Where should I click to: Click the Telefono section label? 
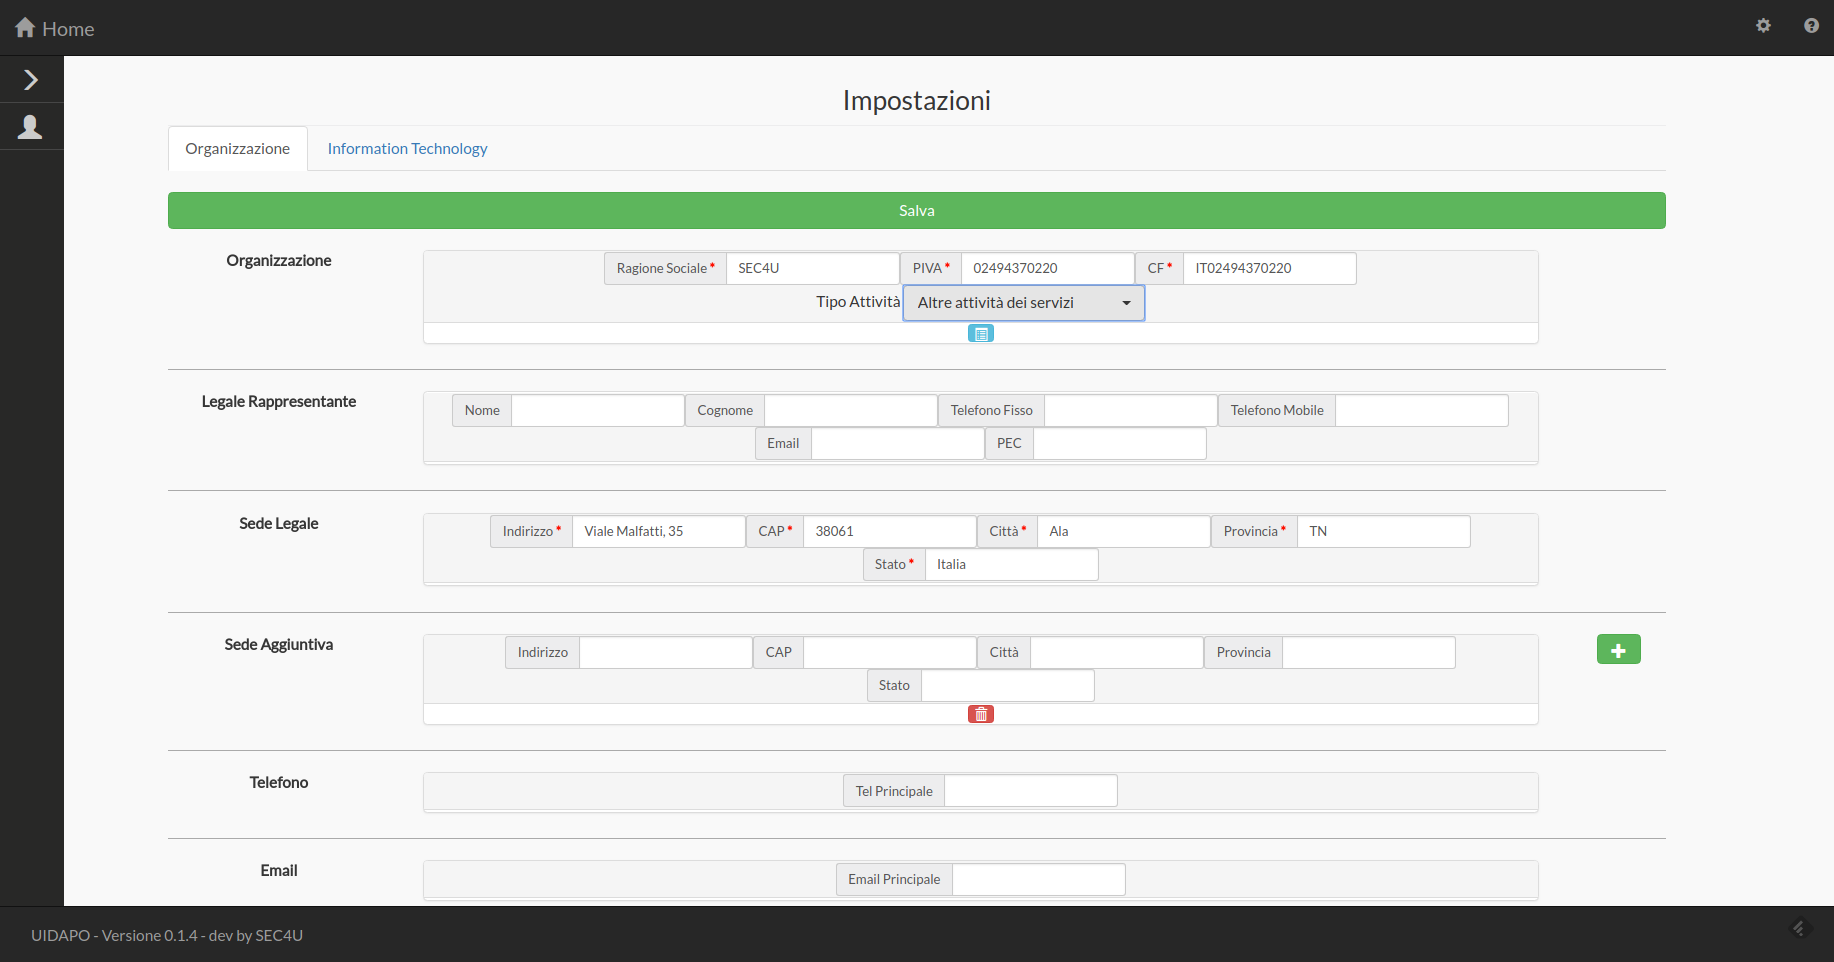(279, 783)
